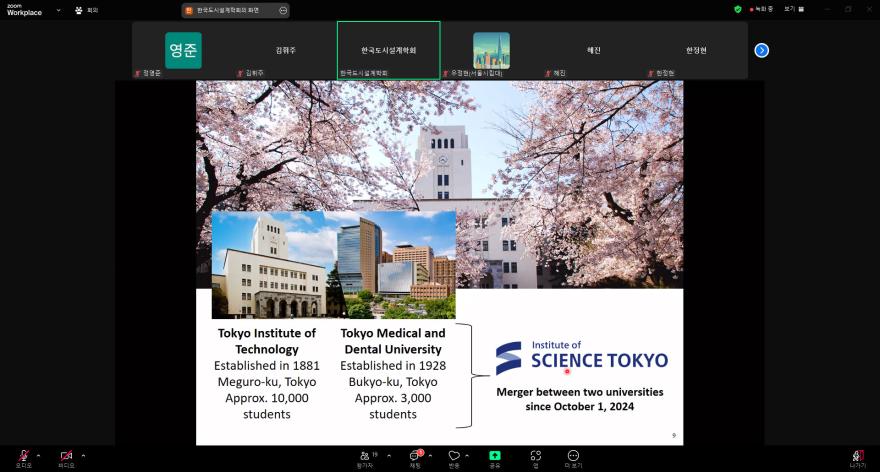Click the muted mic icon beside 정영준
880x472 pixels.
[138, 74]
